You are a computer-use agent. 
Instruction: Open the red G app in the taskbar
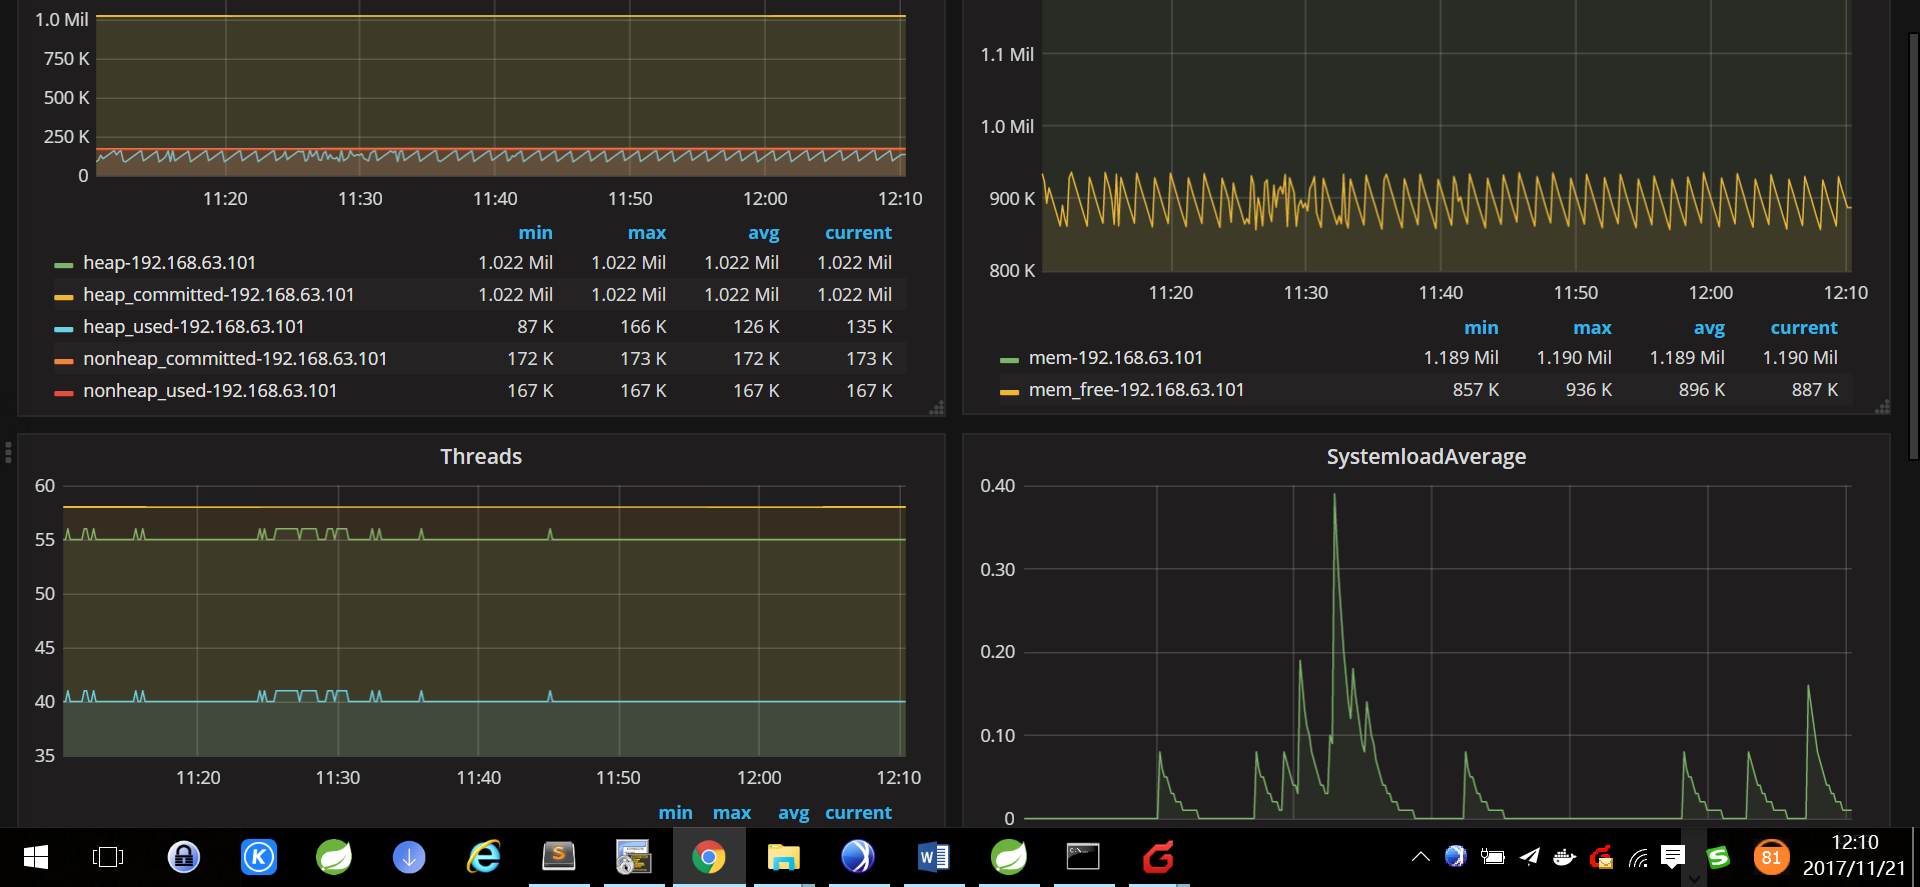coord(1159,857)
